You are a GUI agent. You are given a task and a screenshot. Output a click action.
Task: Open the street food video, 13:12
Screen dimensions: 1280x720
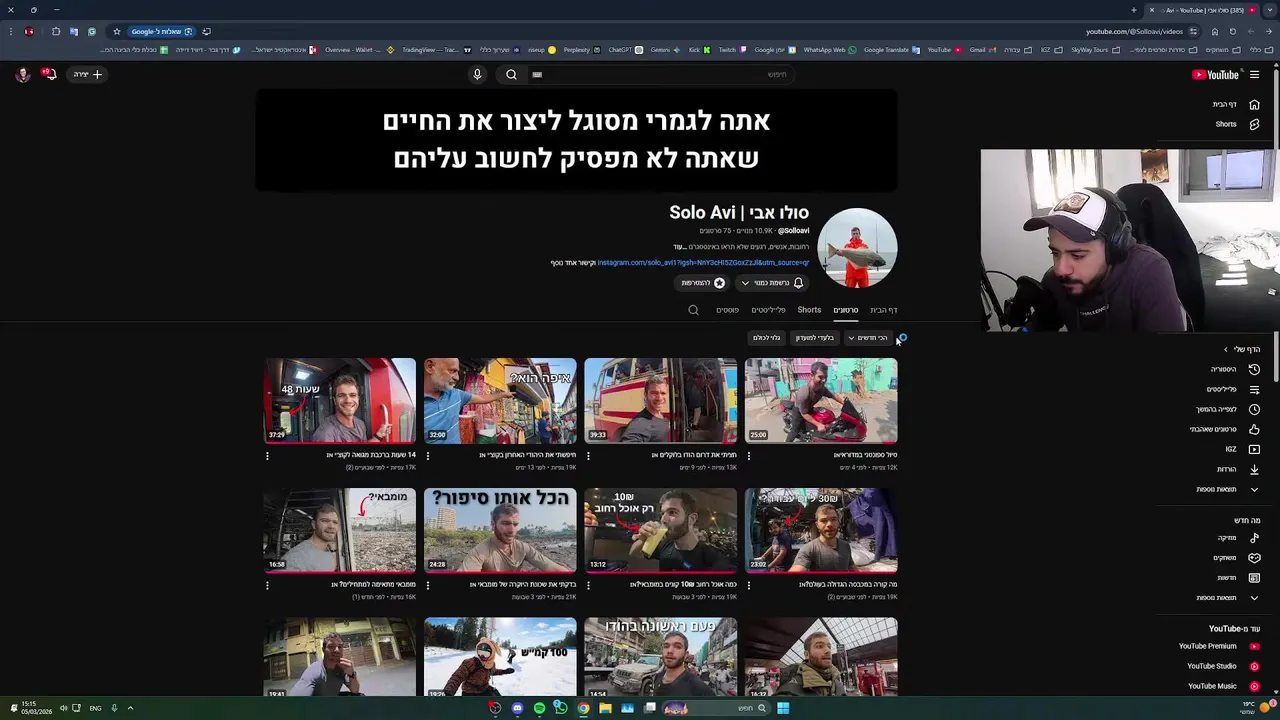(661, 530)
